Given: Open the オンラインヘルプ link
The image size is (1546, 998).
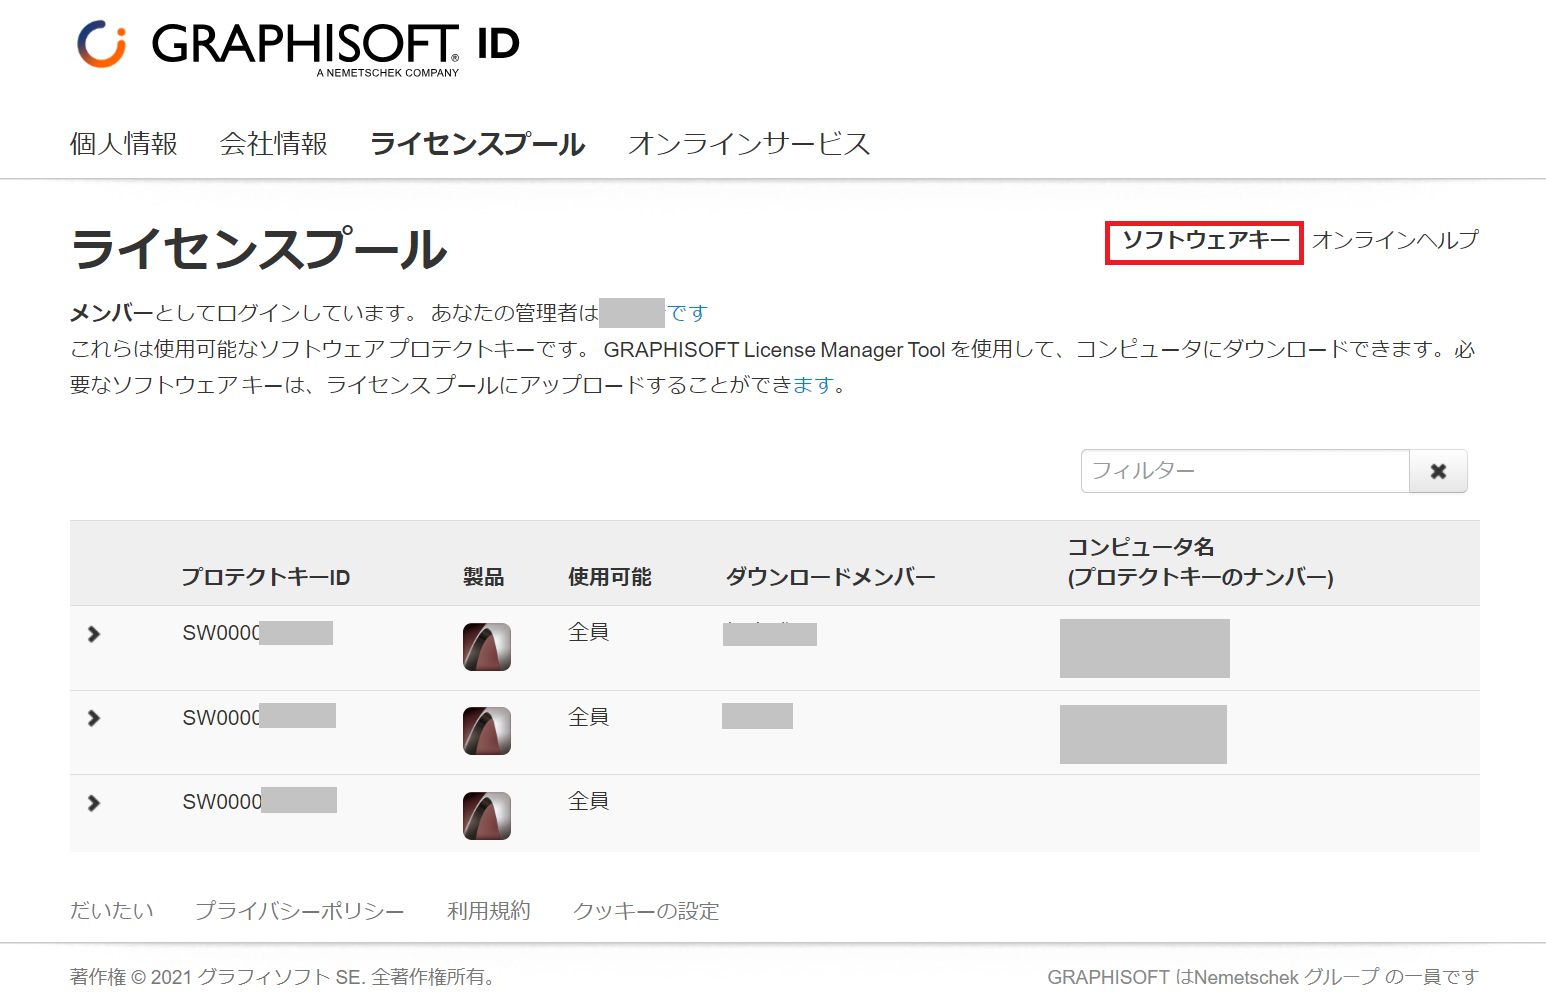Looking at the screenshot, I should 1395,240.
